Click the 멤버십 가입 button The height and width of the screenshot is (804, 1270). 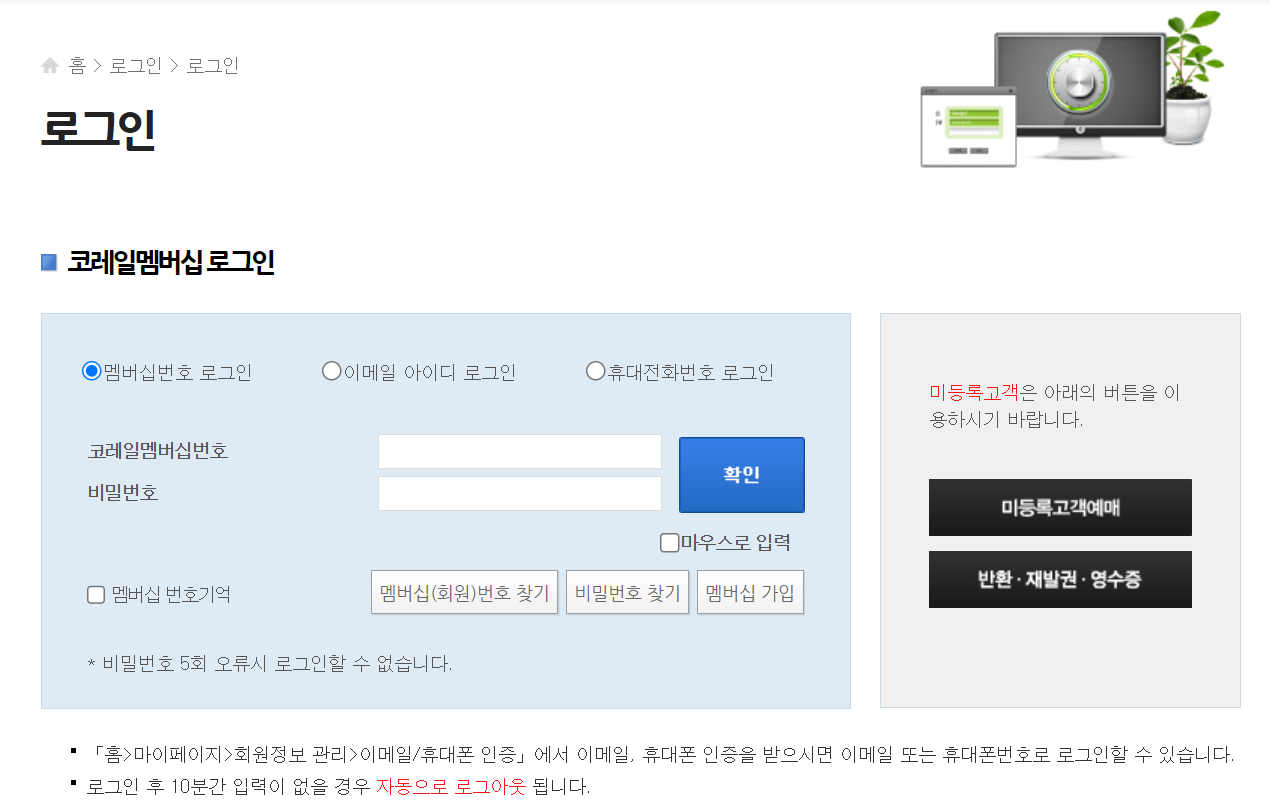tap(750, 592)
